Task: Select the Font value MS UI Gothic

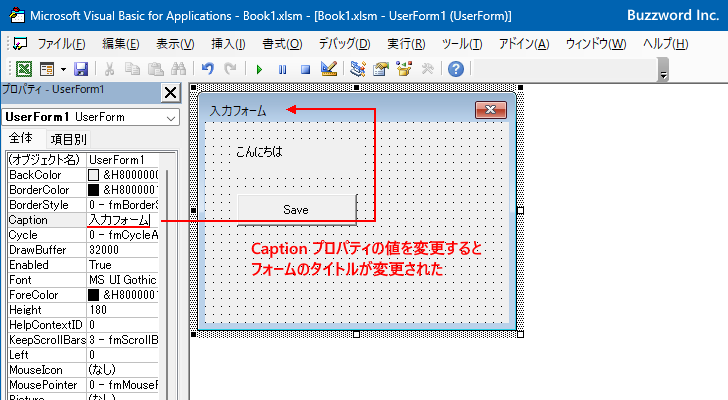Action: (x=123, y=280)
